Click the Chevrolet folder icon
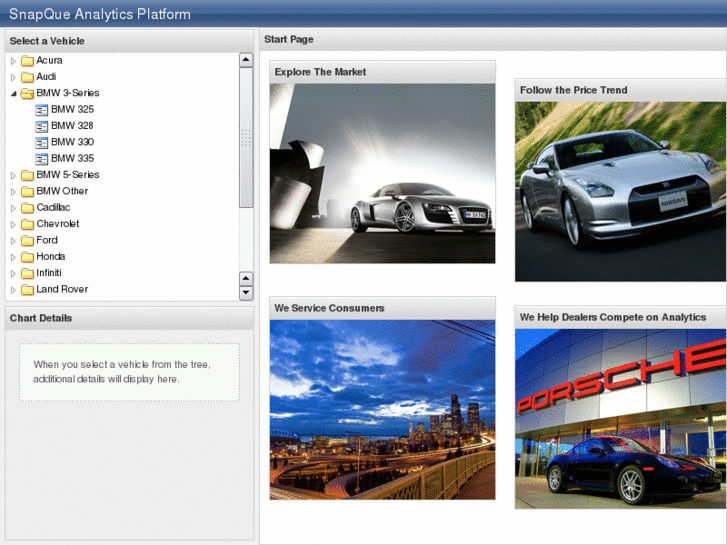The height and width of the screenshot is (545, 727). pyautogui.click(x=27, y=224)
